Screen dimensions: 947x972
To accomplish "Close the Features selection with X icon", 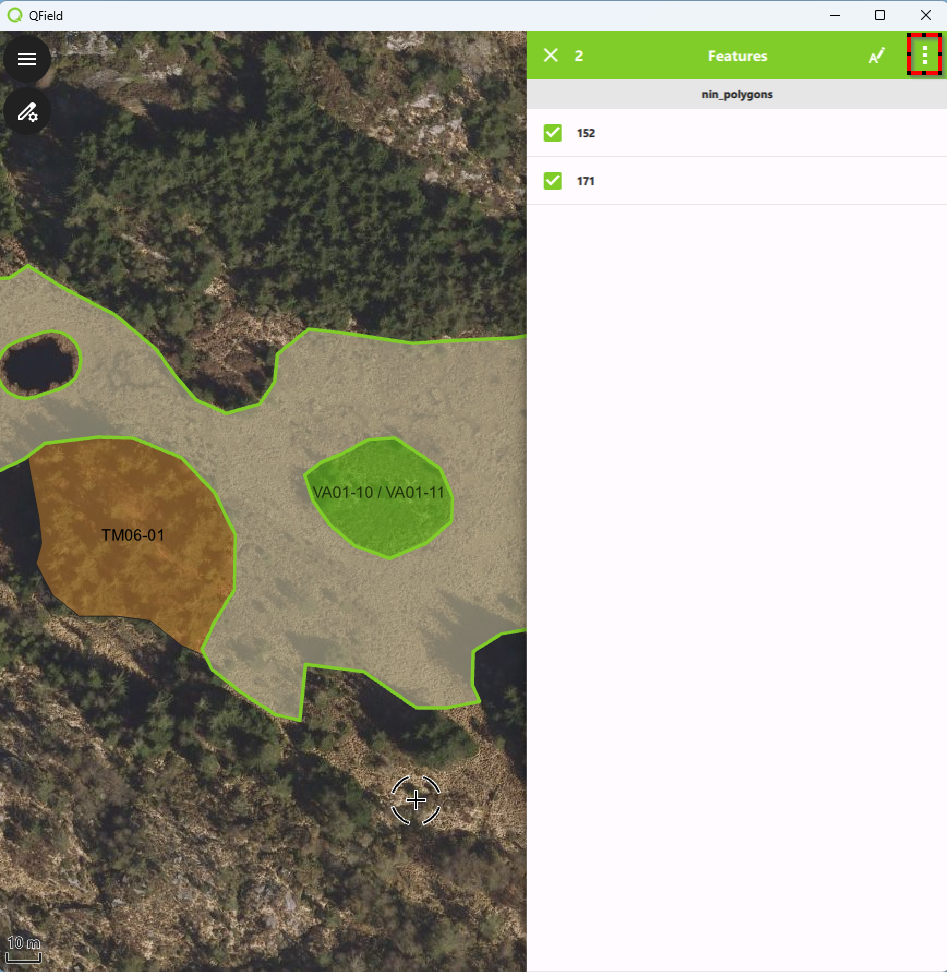I will [550, 55].
